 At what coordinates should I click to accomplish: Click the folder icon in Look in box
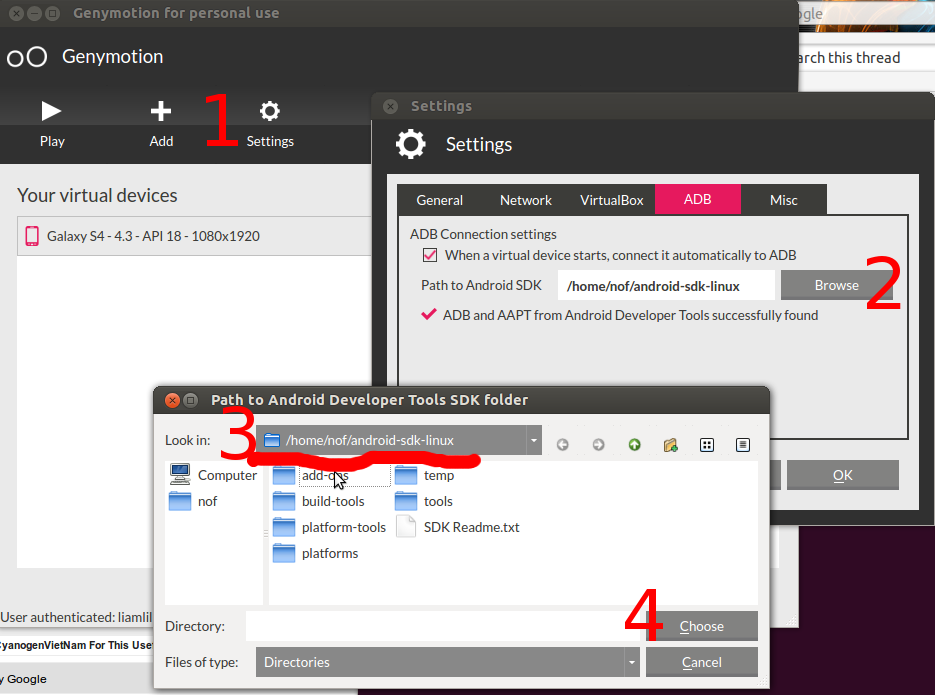[x=272, y=440]
